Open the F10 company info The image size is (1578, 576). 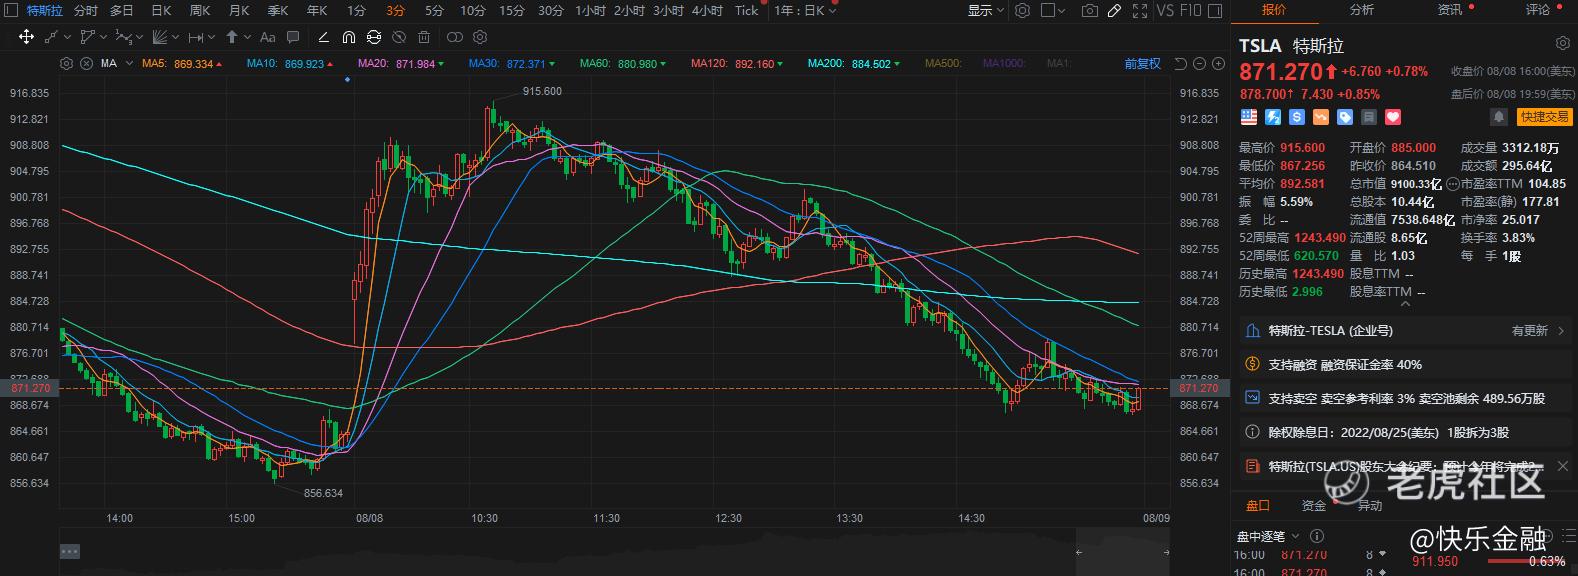[1190, 10]
